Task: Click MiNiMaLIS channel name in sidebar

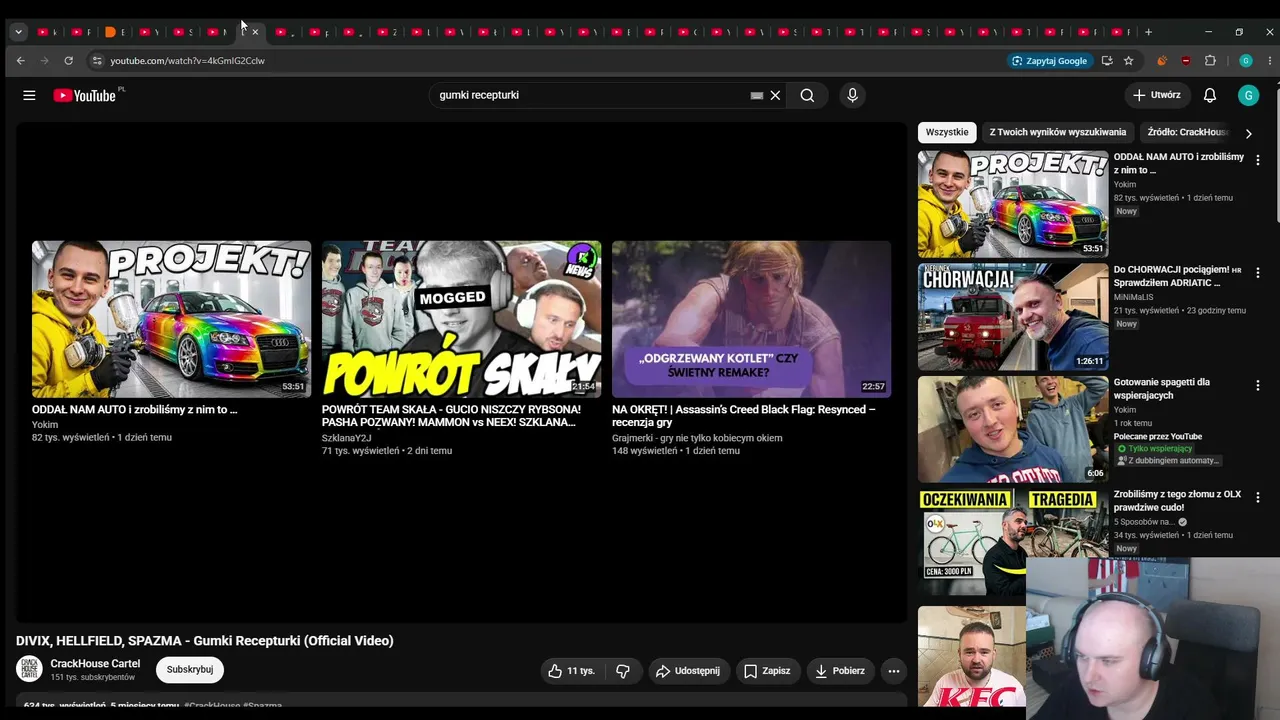Action: [1134, 297]
